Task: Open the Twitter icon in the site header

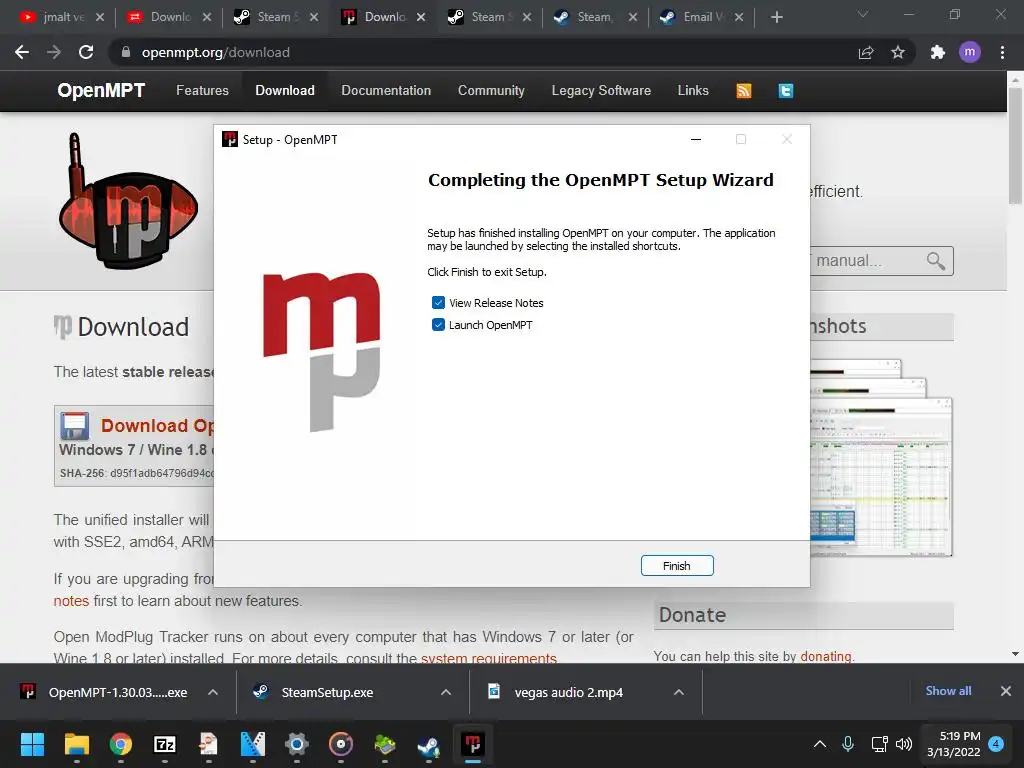Action: 786,91
